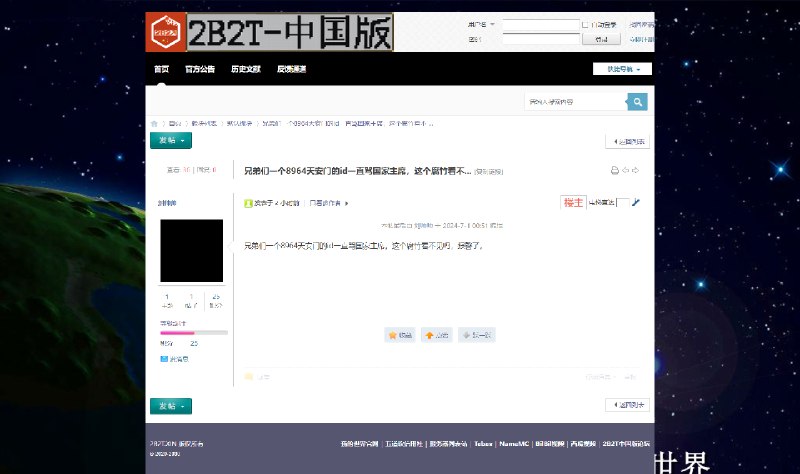
Task: Click into the password input field
Action: pyautogui.click(x=541, y=39)
